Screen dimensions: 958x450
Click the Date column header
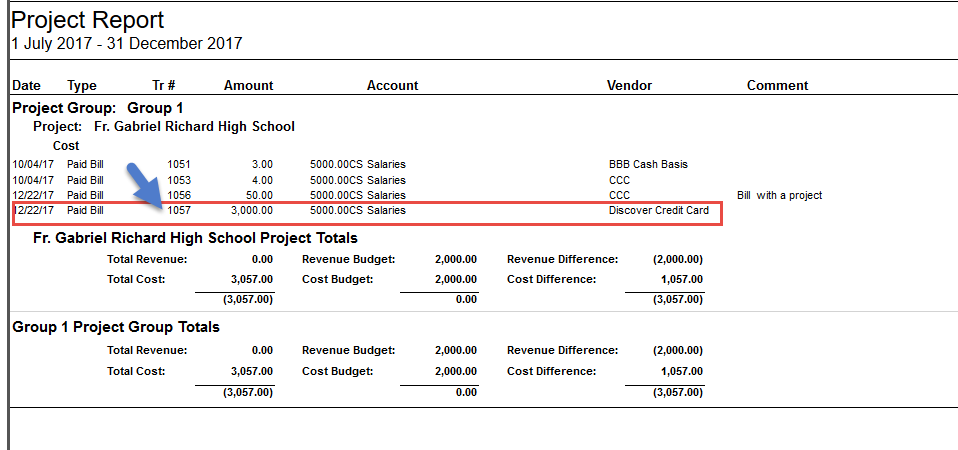[26, 85]
